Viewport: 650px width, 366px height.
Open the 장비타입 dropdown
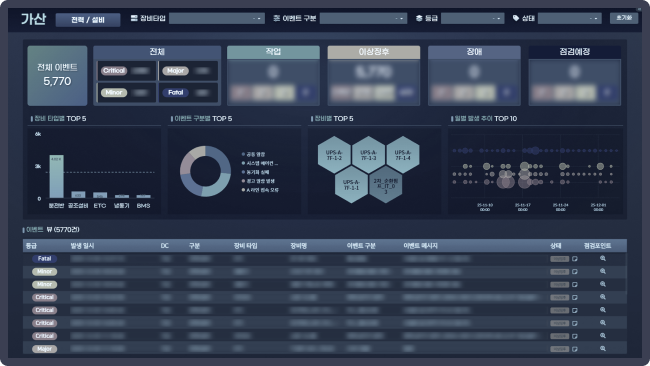217,18
